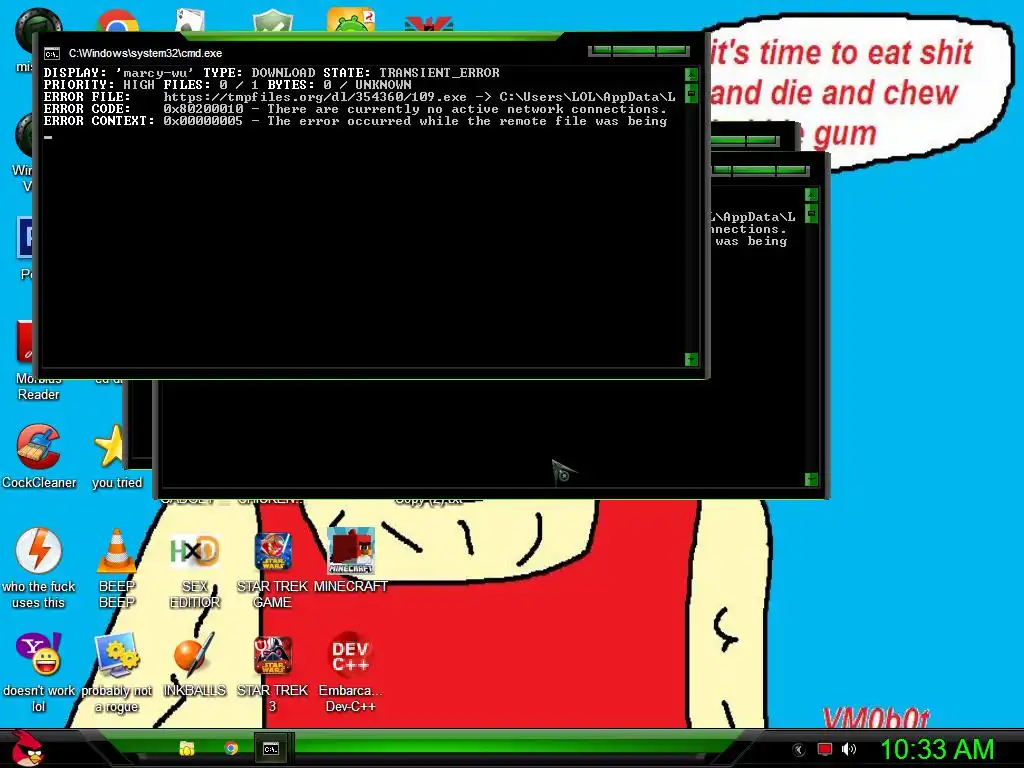The image size is (1024, 768).
Task: Open Chrome from the taskbar
Action: (231, 748)
